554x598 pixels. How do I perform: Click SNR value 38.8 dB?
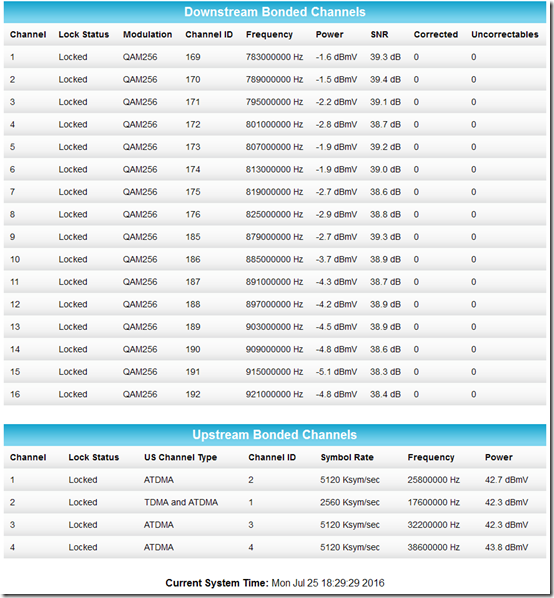pos(385,215)
